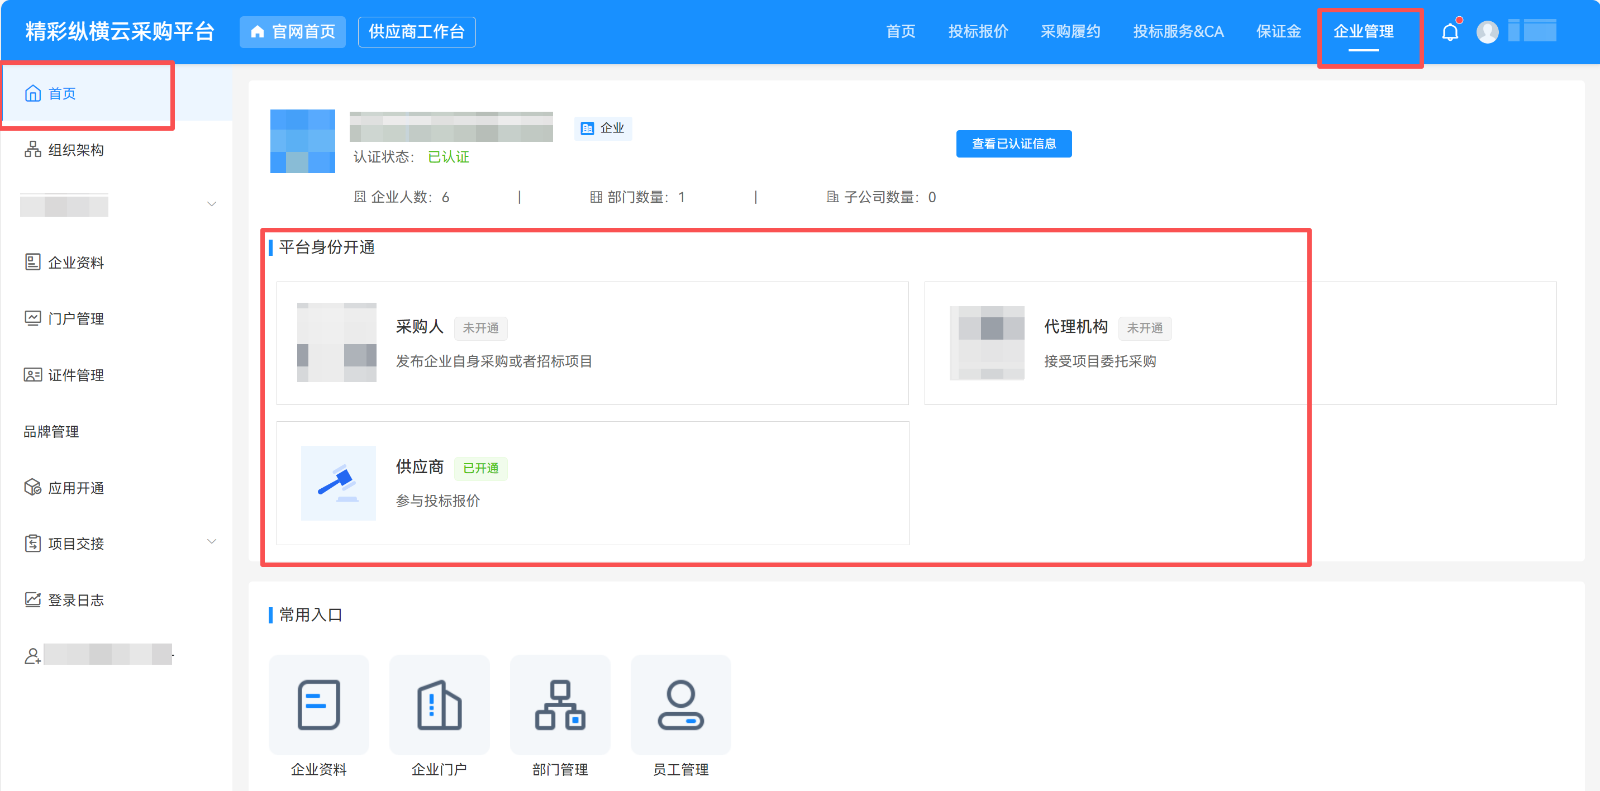1600x791 pixels.
Task: Open the 保证金 top navigation tab
Action: click(x=1278, y=32)
